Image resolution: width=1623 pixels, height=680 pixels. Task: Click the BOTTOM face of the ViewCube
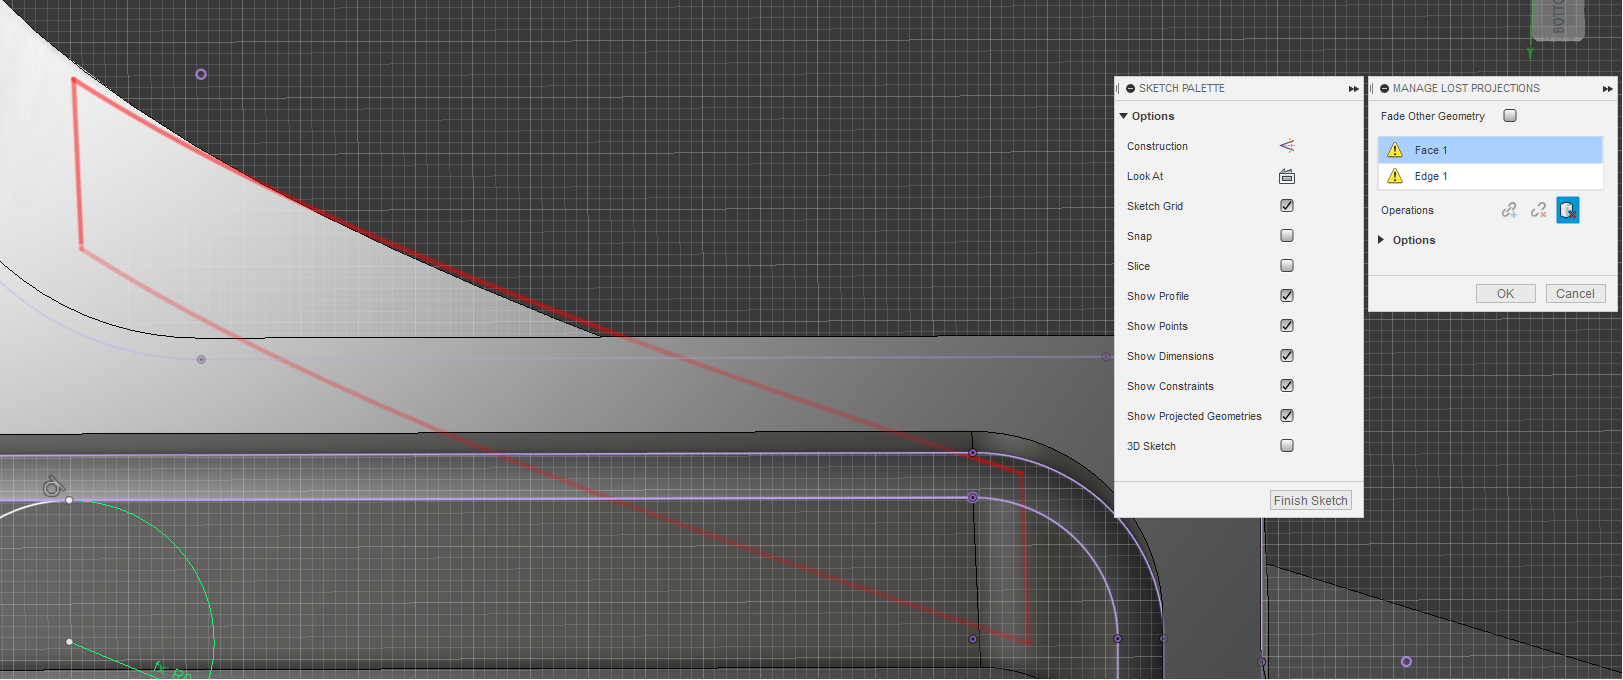point(1557,18)
